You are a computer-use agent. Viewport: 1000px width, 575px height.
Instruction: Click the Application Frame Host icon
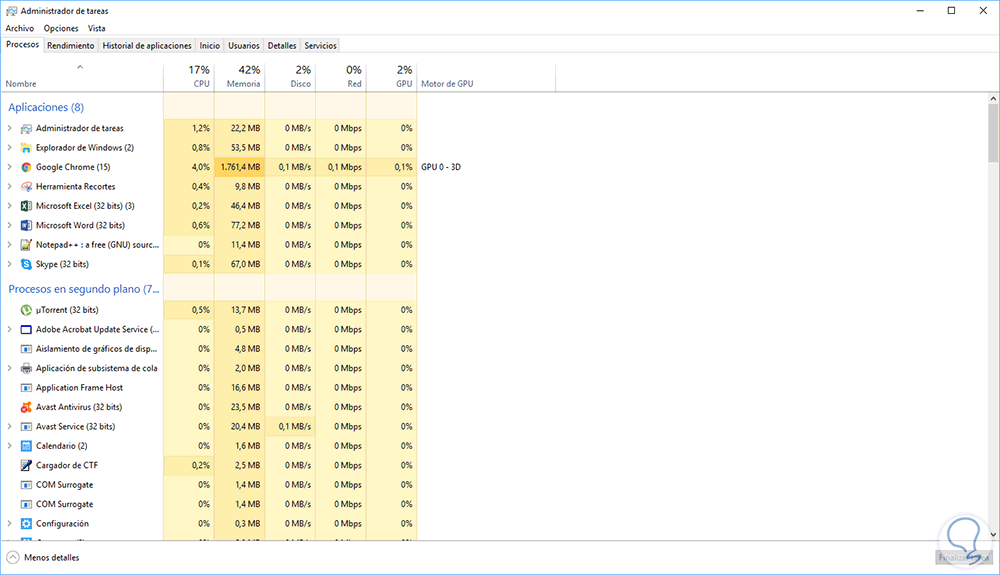26,388
